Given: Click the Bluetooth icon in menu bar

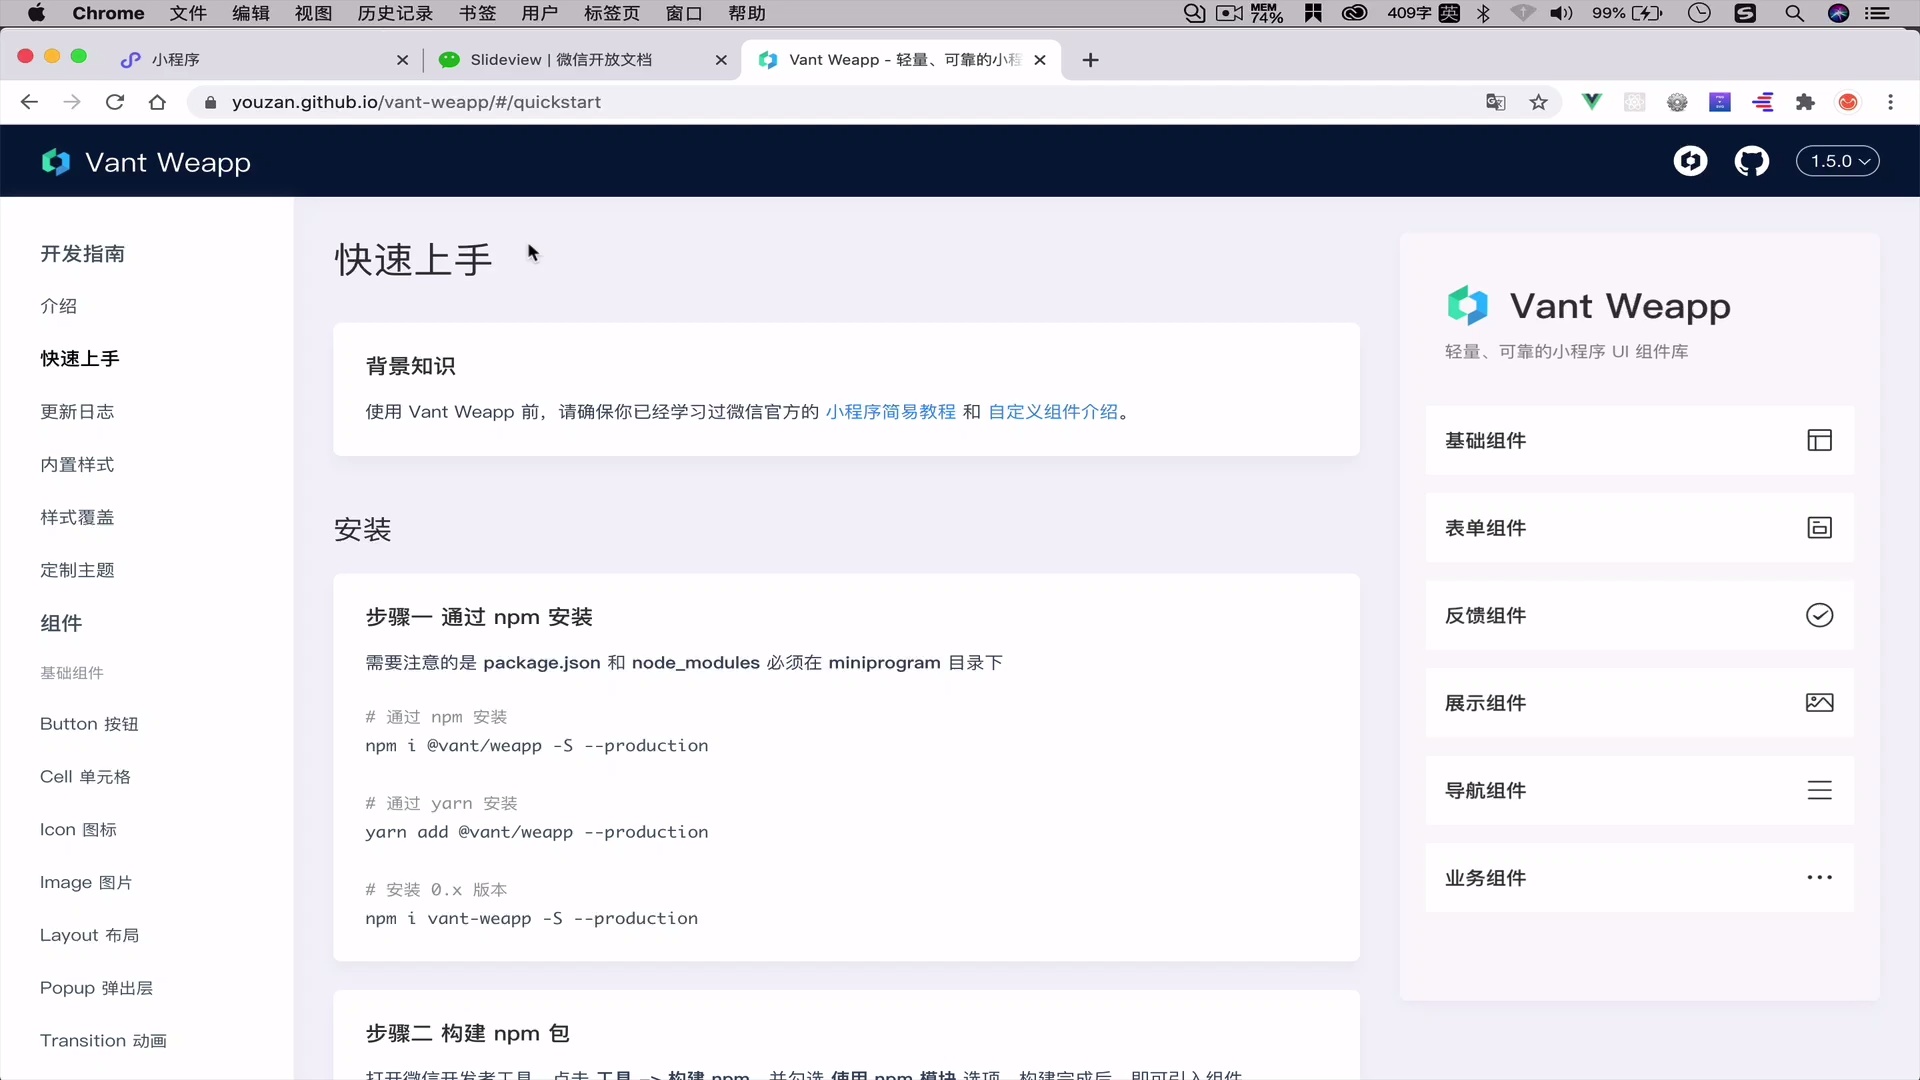Looking at the screenshot, I should tap(1483, 13).
